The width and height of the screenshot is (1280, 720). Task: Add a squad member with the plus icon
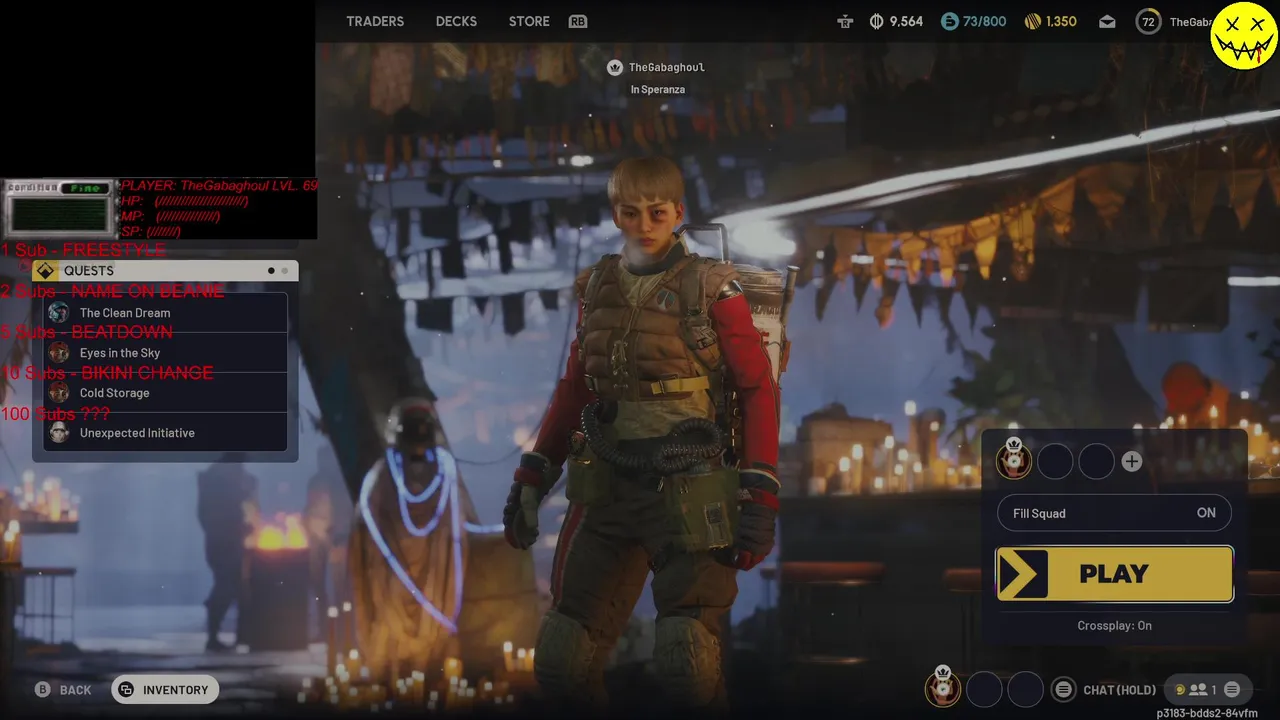click(x=1132, y=461)
